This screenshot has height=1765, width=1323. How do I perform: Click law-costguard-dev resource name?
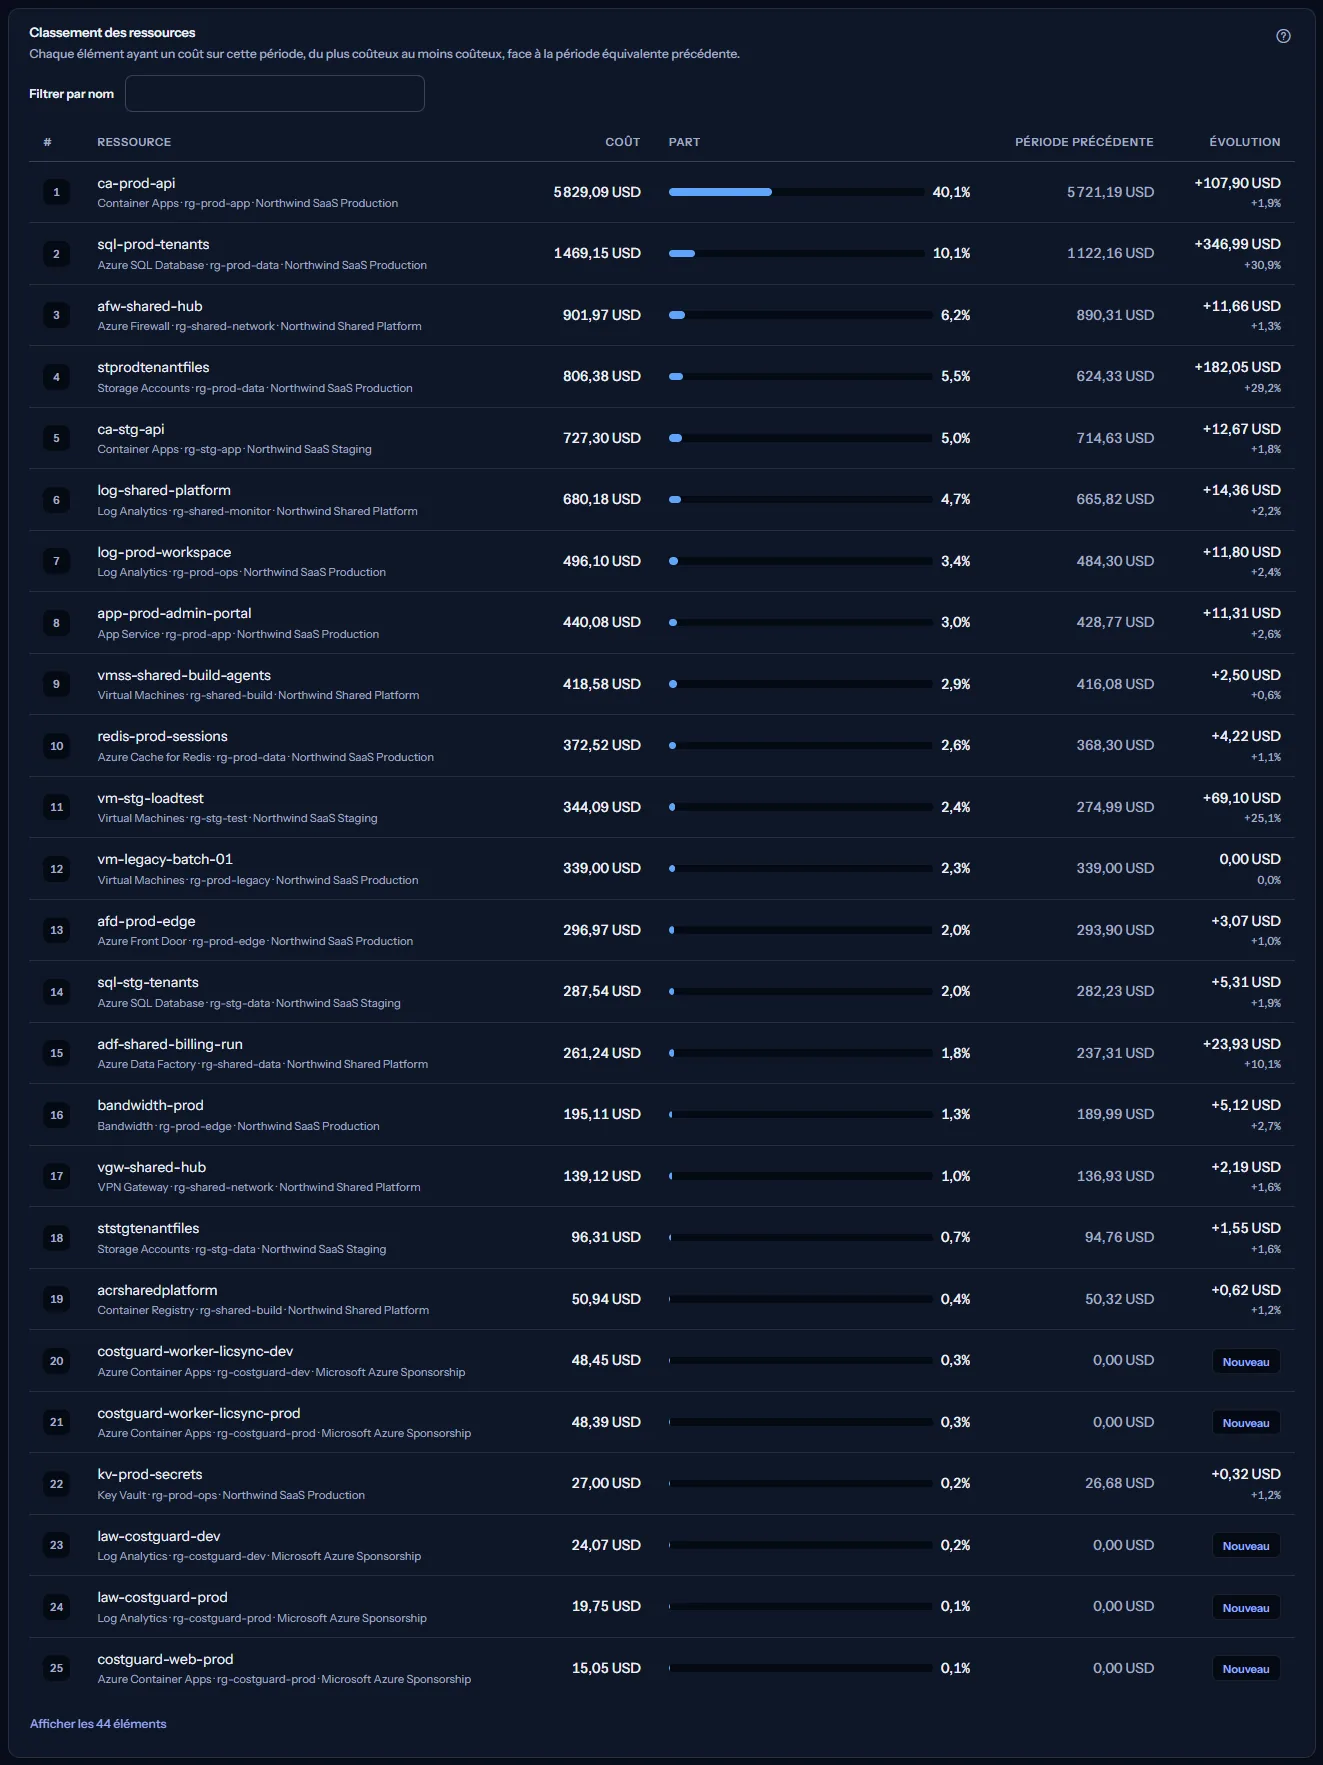pos(159,1536)
